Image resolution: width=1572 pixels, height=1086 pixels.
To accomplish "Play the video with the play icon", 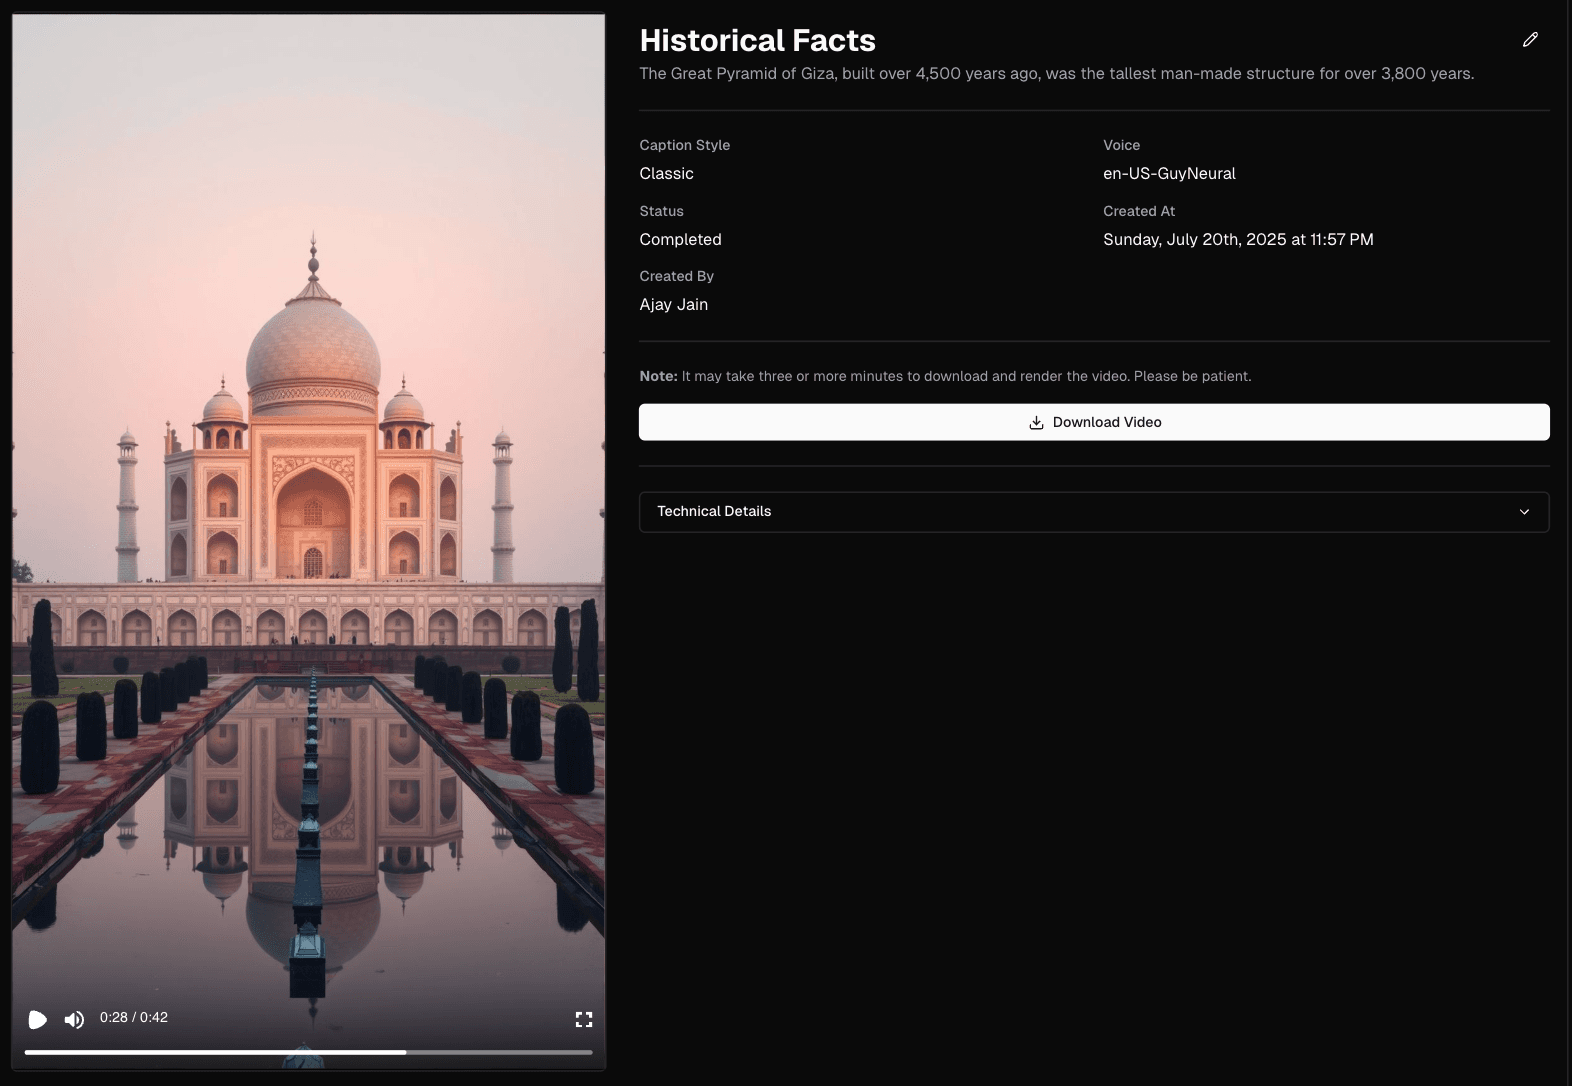I will point(38,1019).
